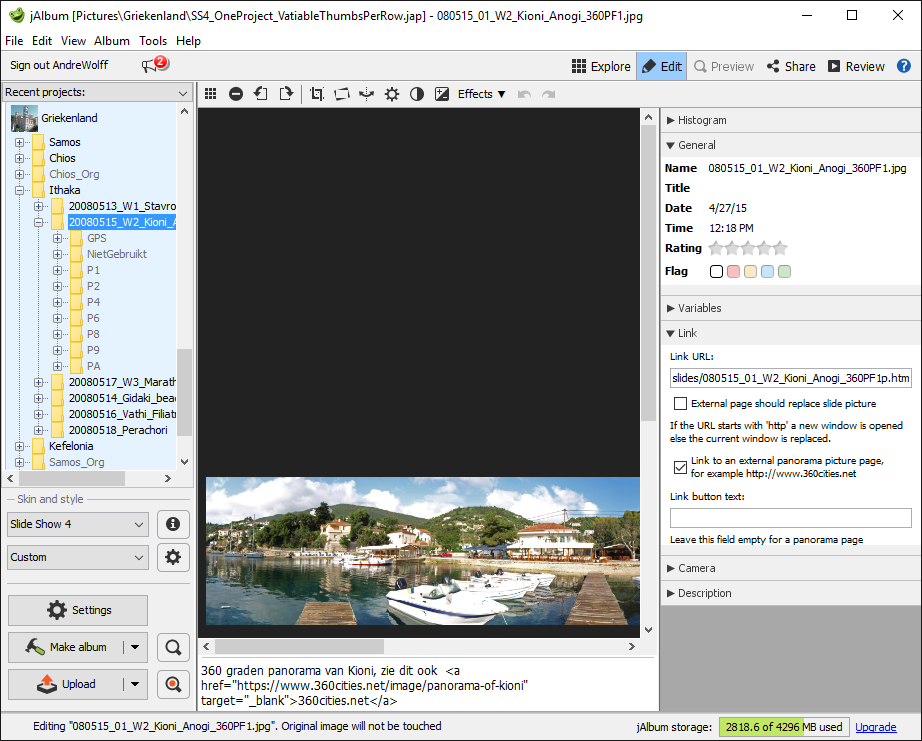Open the Tools menu
This screenshot has height=741, width=922.
153,41
